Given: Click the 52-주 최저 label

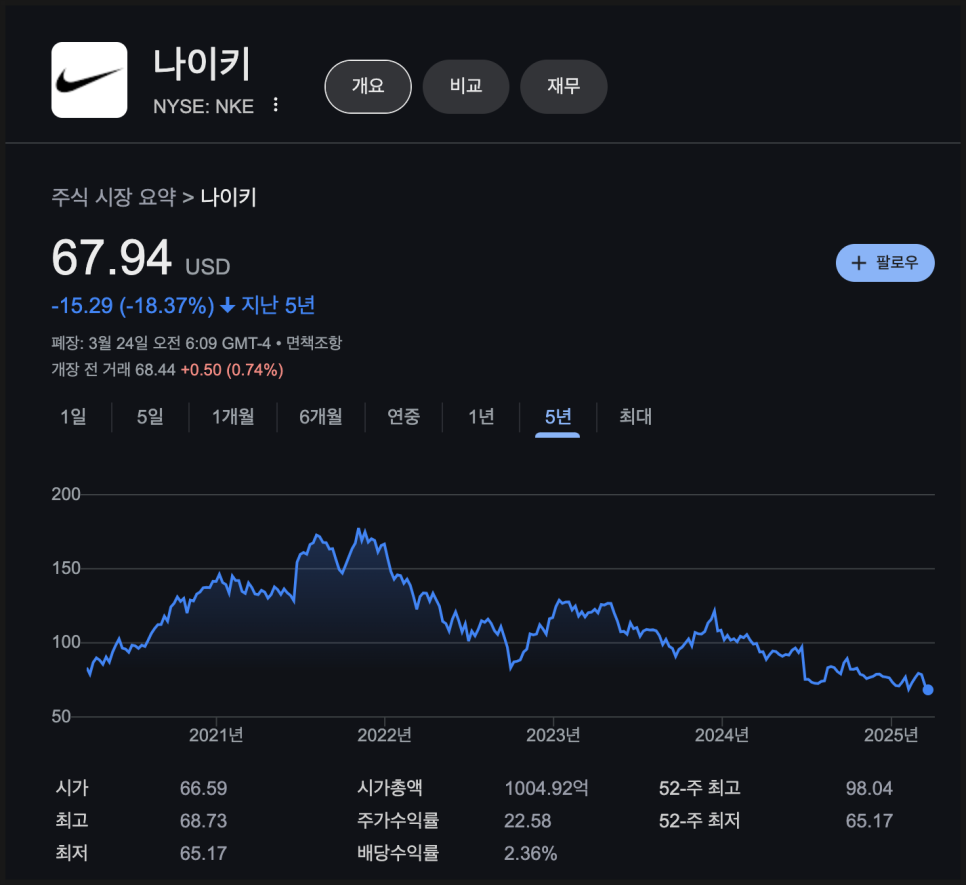Looking at the screenshot, I should [x=699, y=820].
